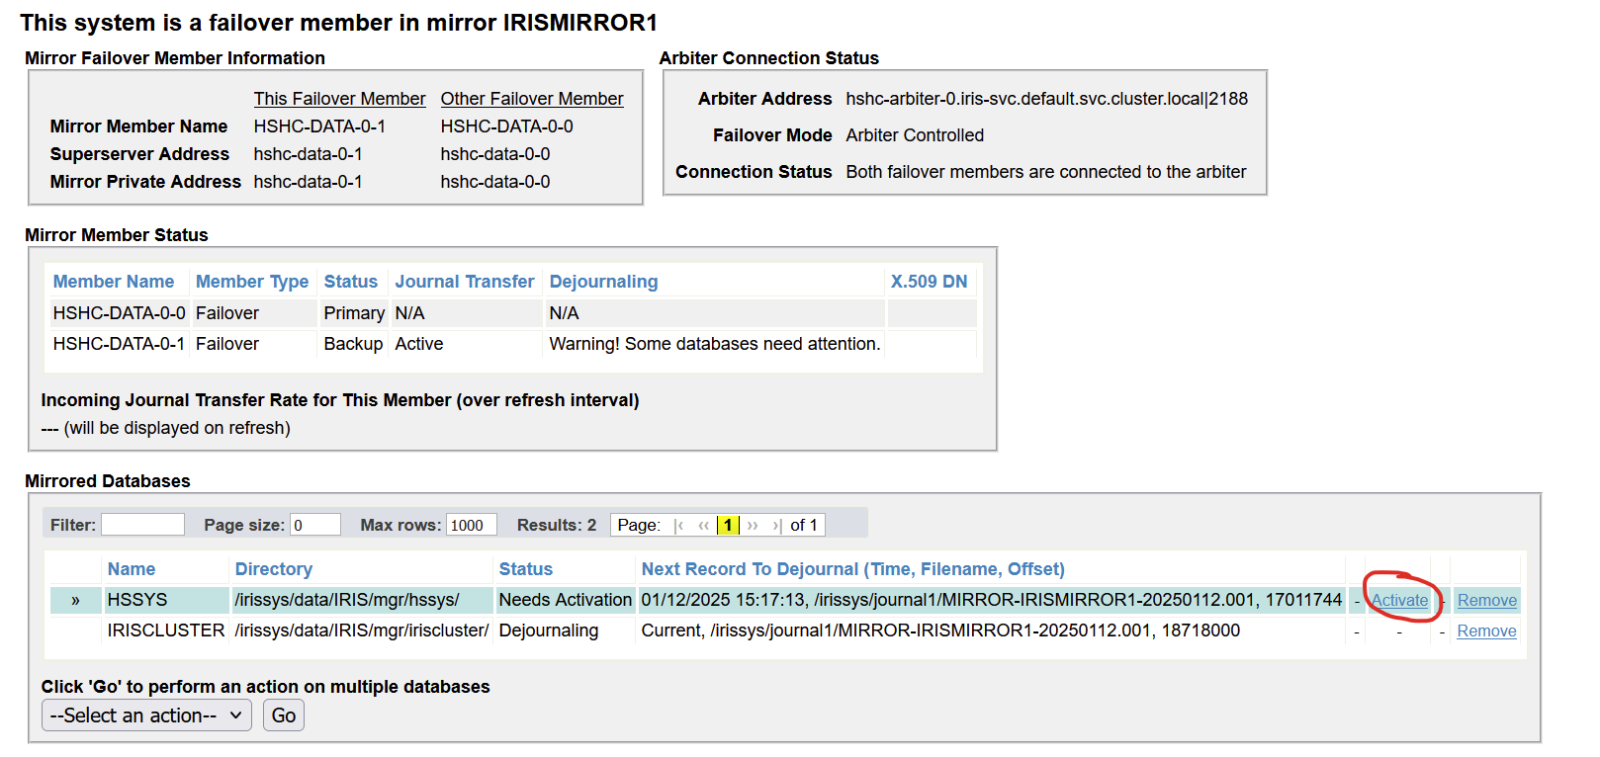
Task: Sort mirrored databases by Status column
Action: 525,569
